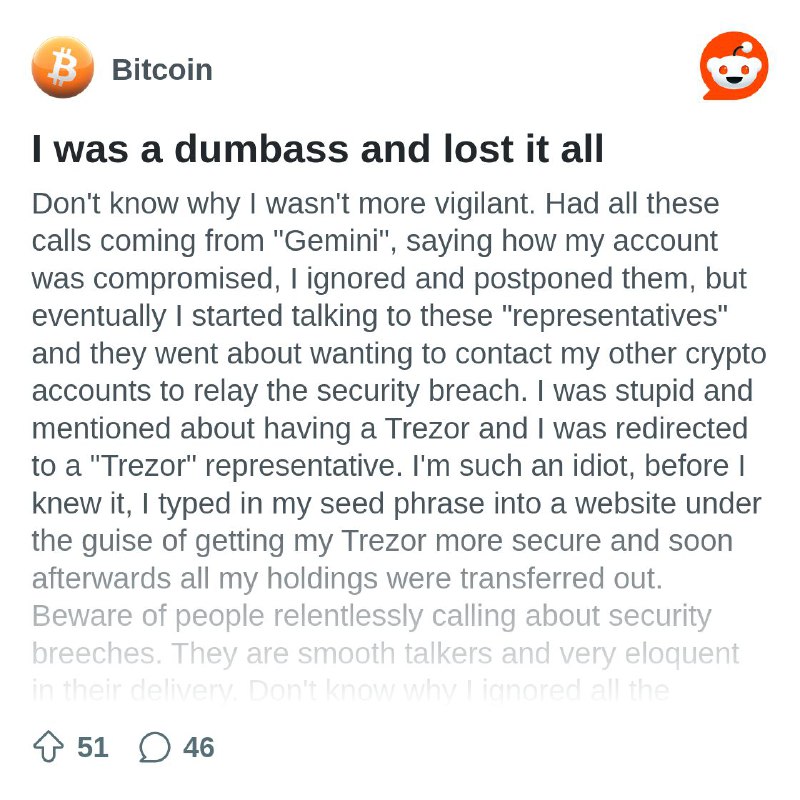This screenshot has height=800, width=800.
Task: Click 'afterwards all my holdings were transferred out'
Action: pos(347,579)
